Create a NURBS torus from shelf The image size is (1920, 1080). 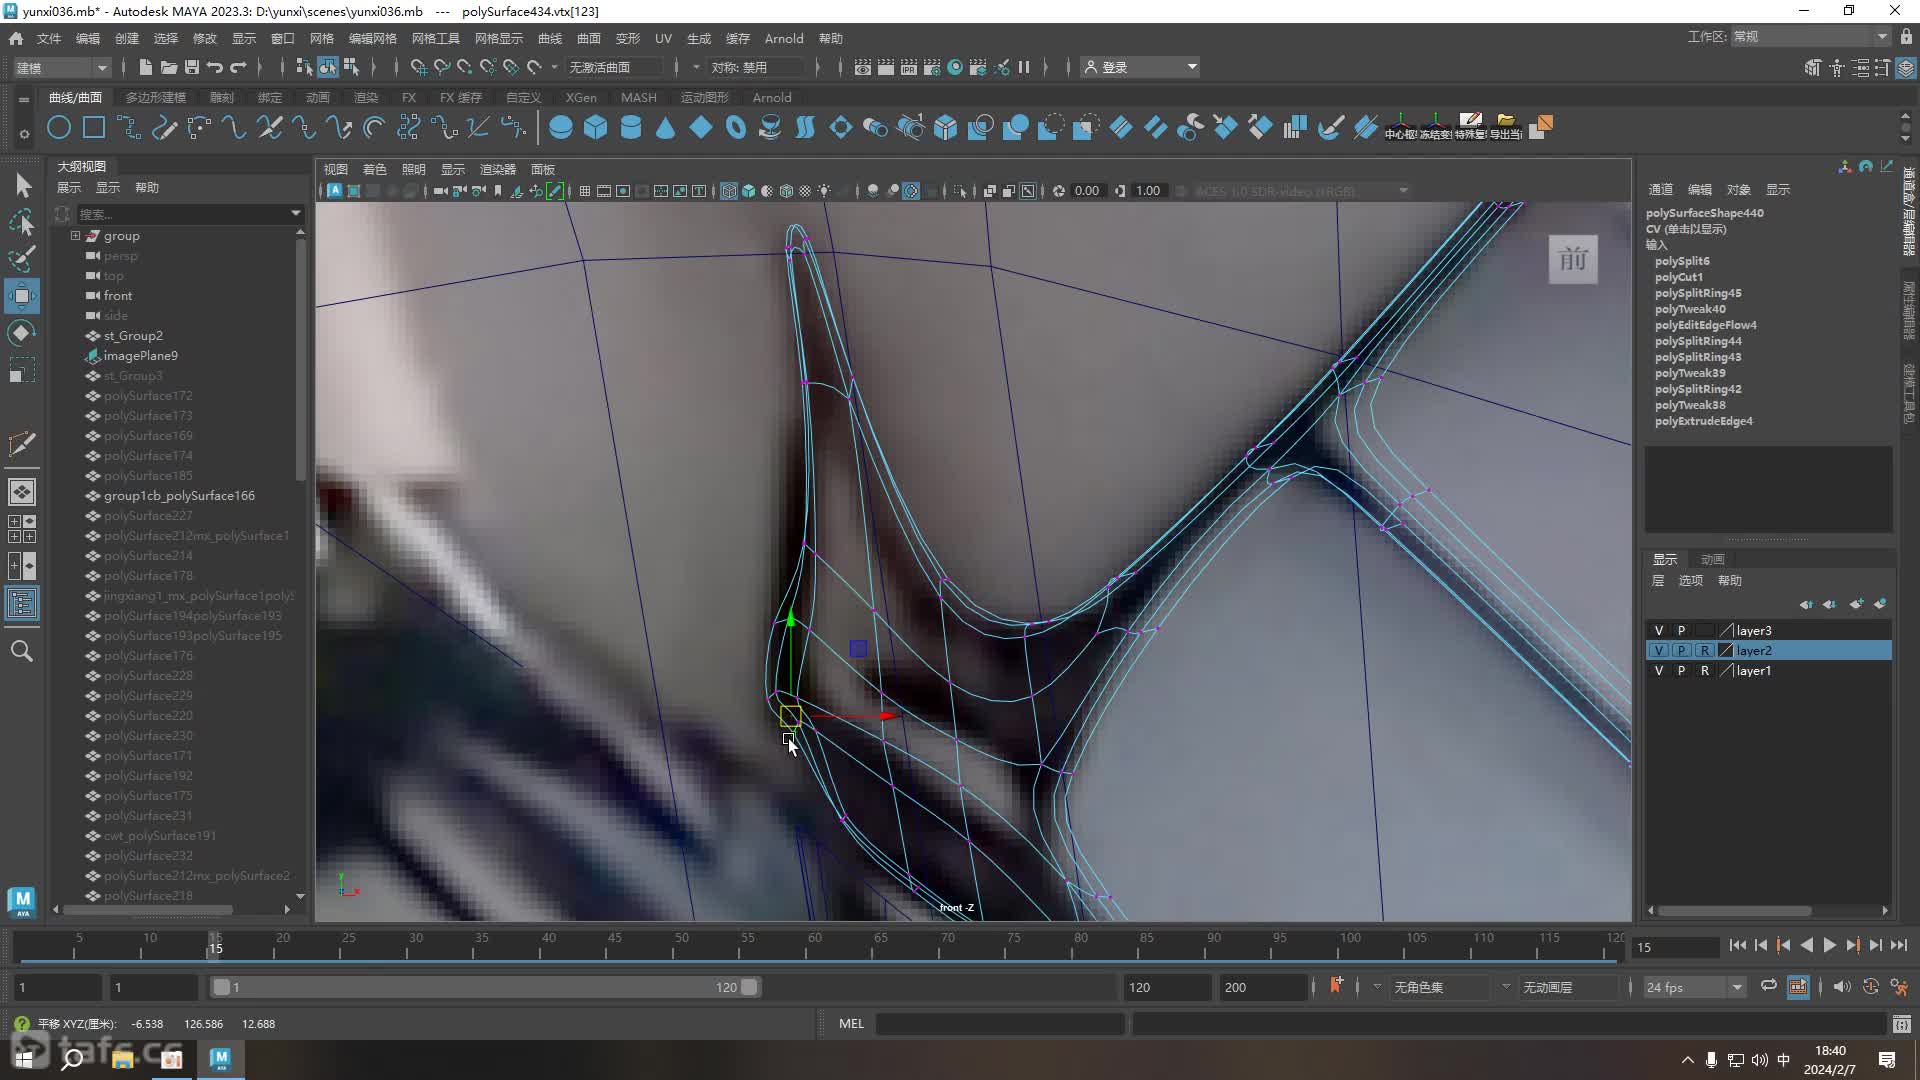point(736,128)
